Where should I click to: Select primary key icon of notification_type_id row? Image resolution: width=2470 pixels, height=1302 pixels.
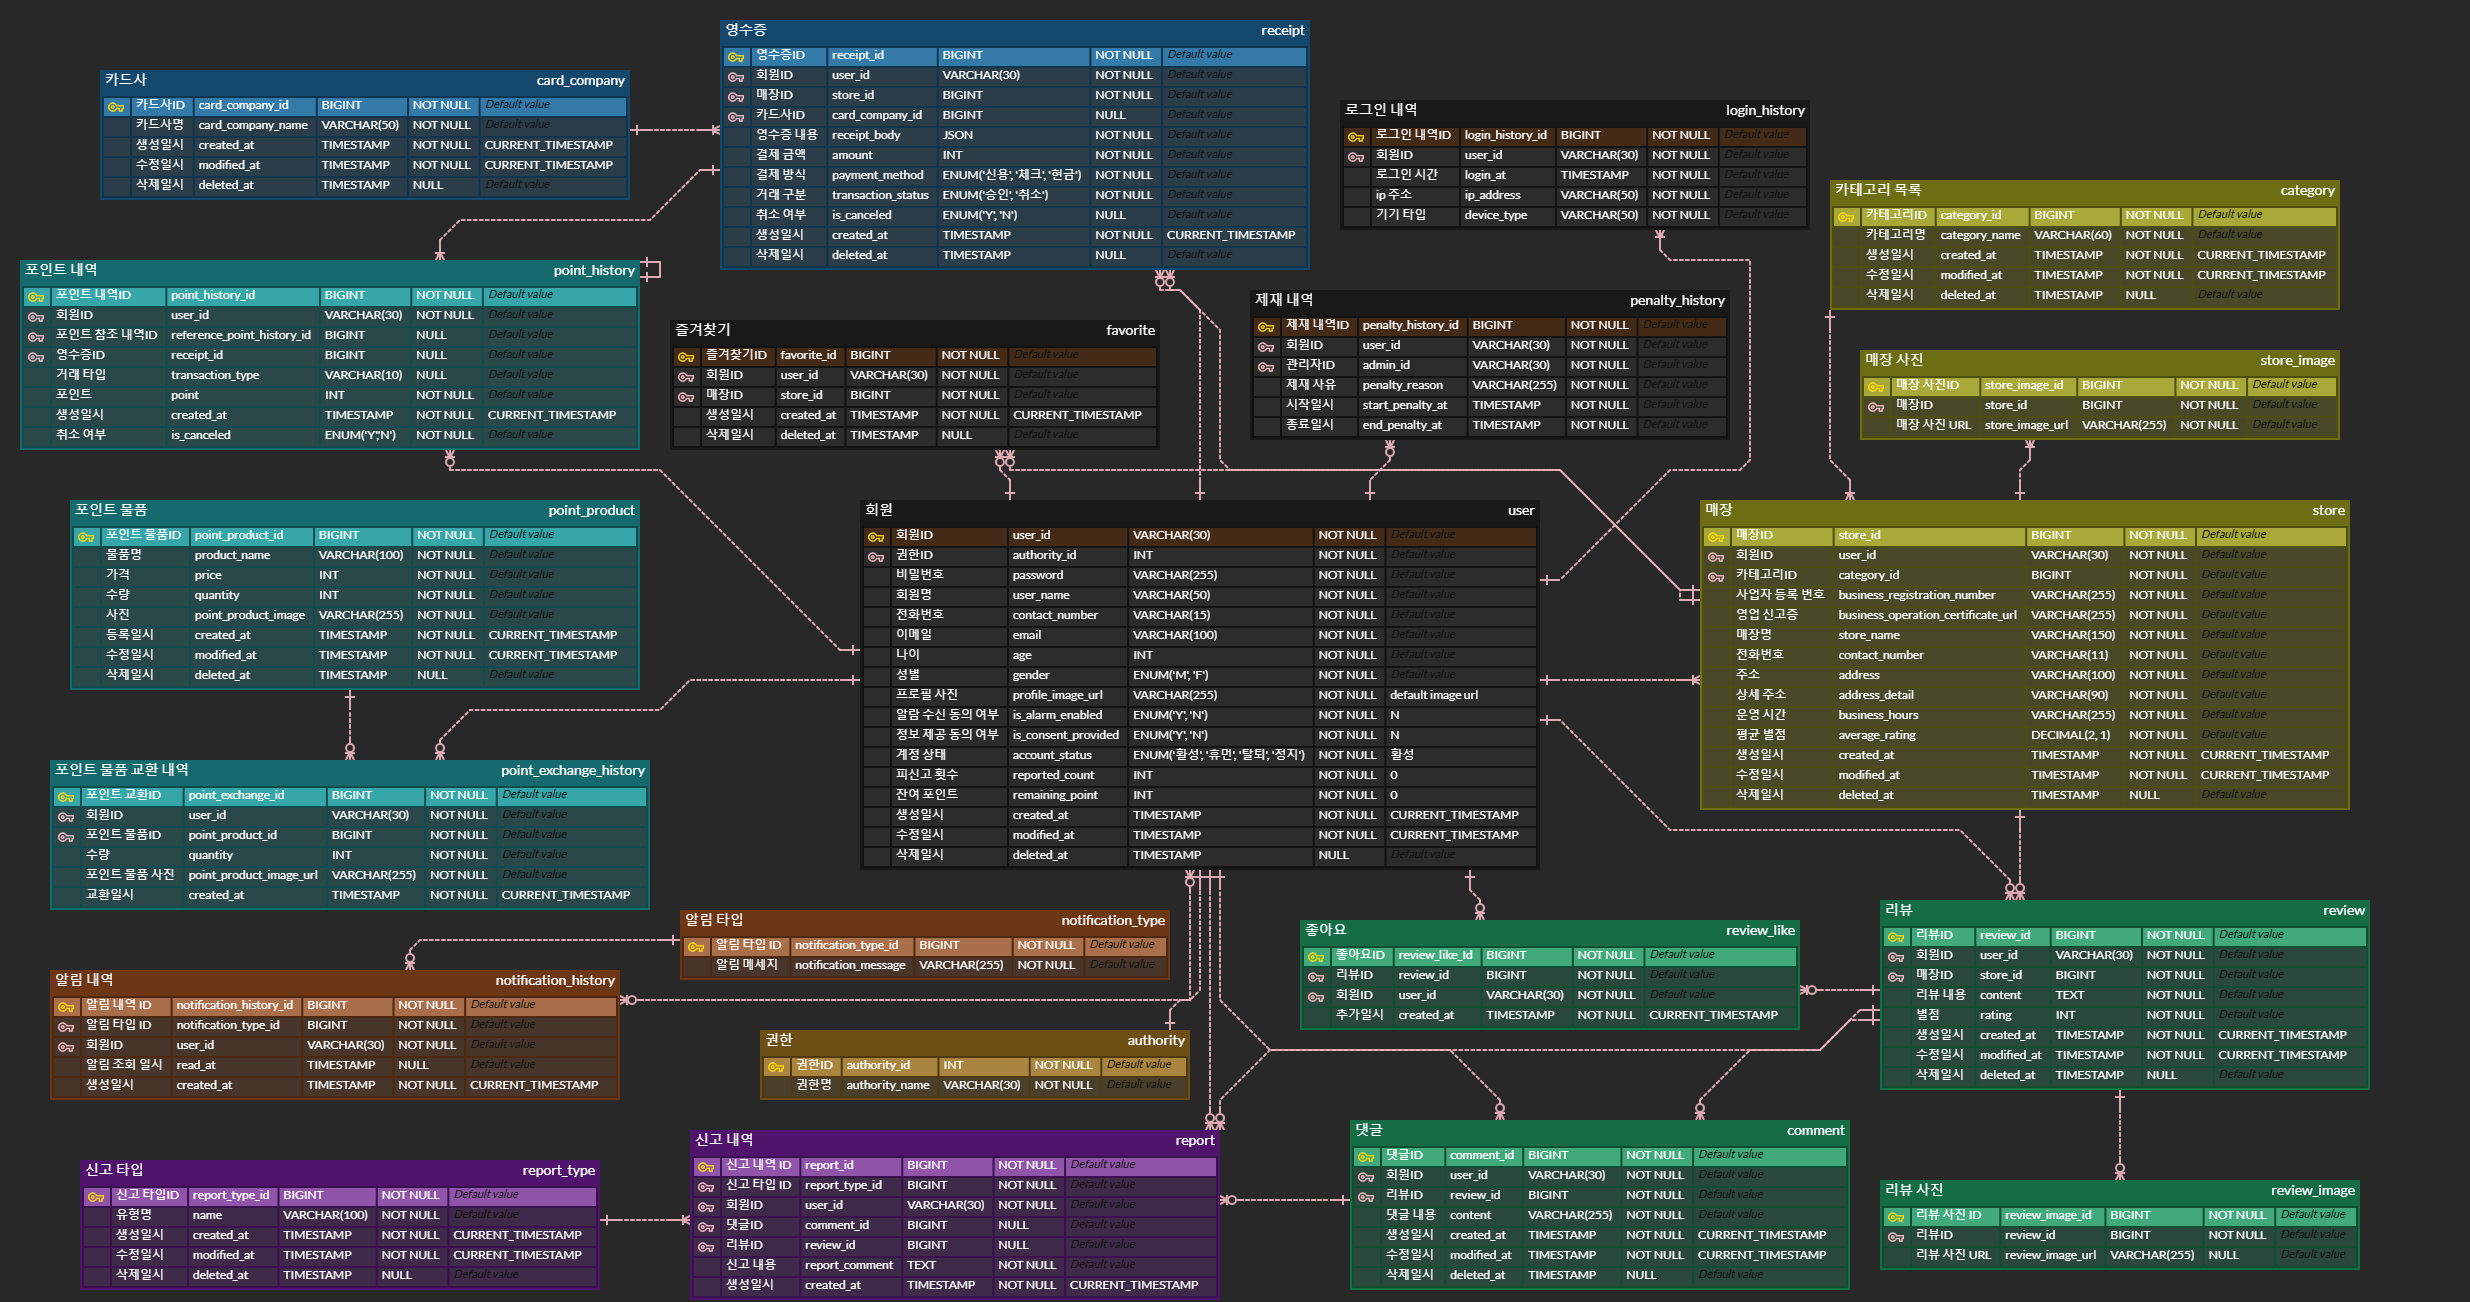tap(696, 947)
